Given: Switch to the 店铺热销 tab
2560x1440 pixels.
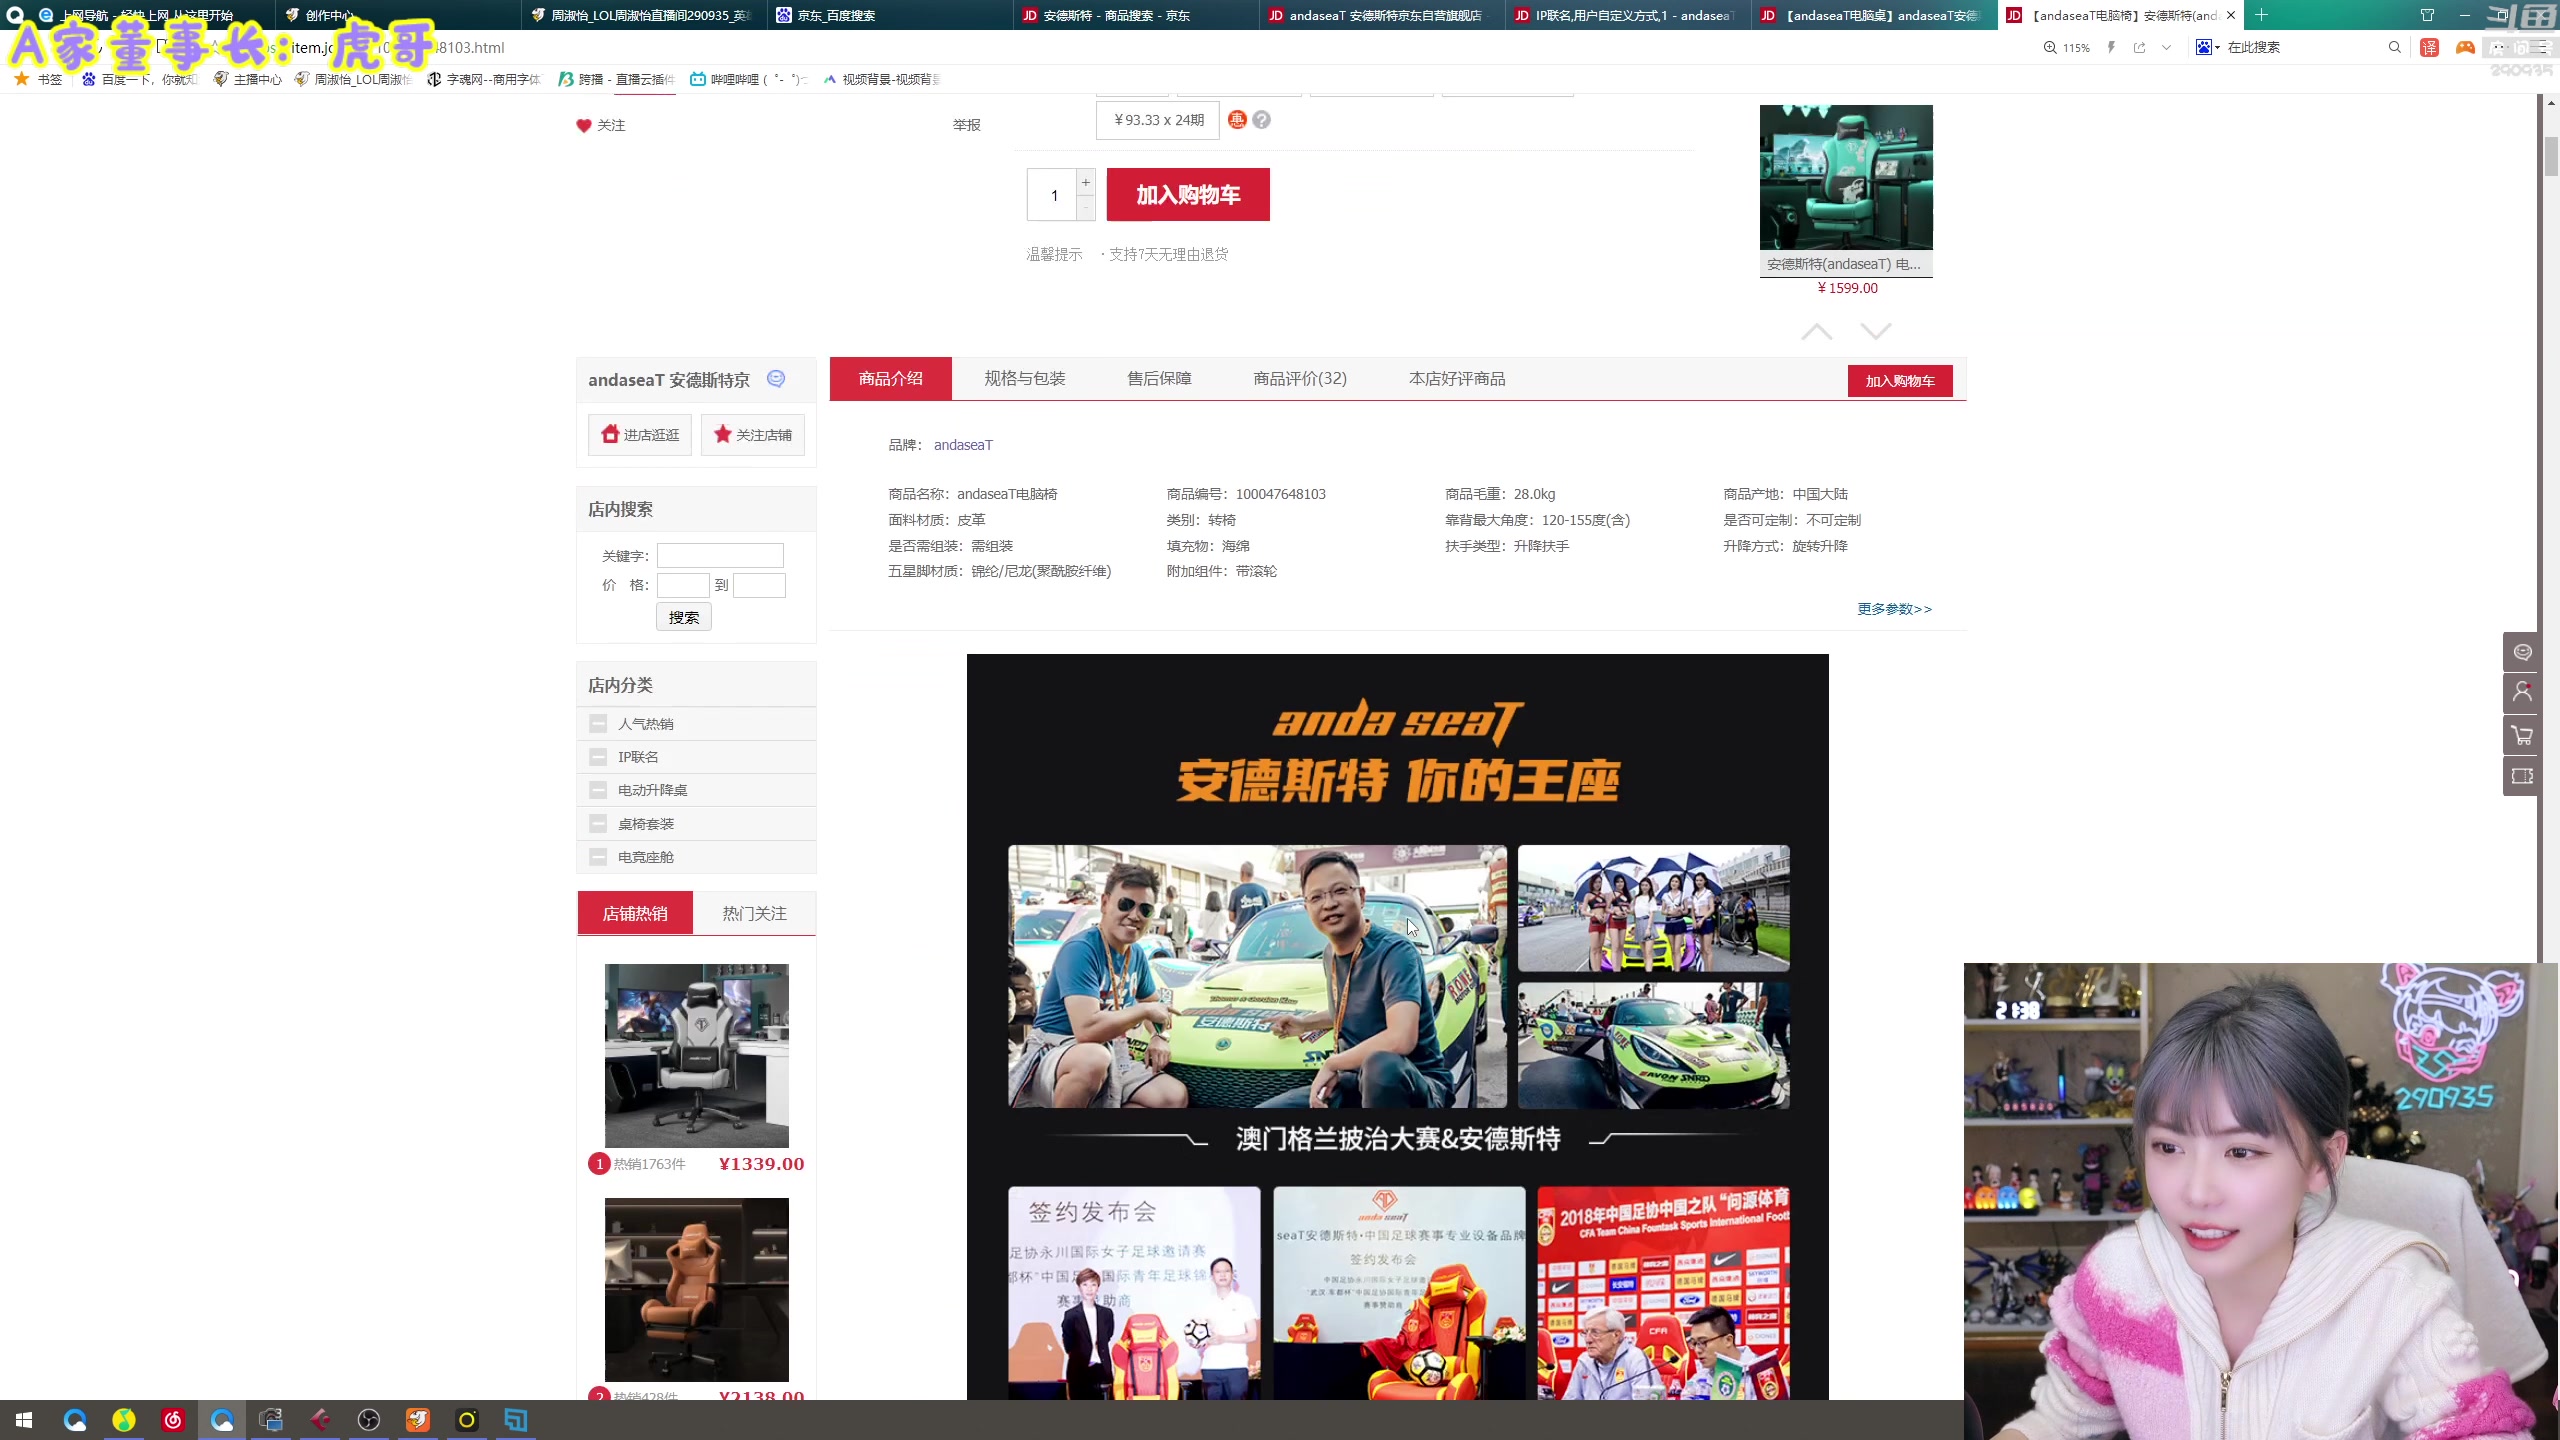Looking at the screenshot, I should click(635, 913).
